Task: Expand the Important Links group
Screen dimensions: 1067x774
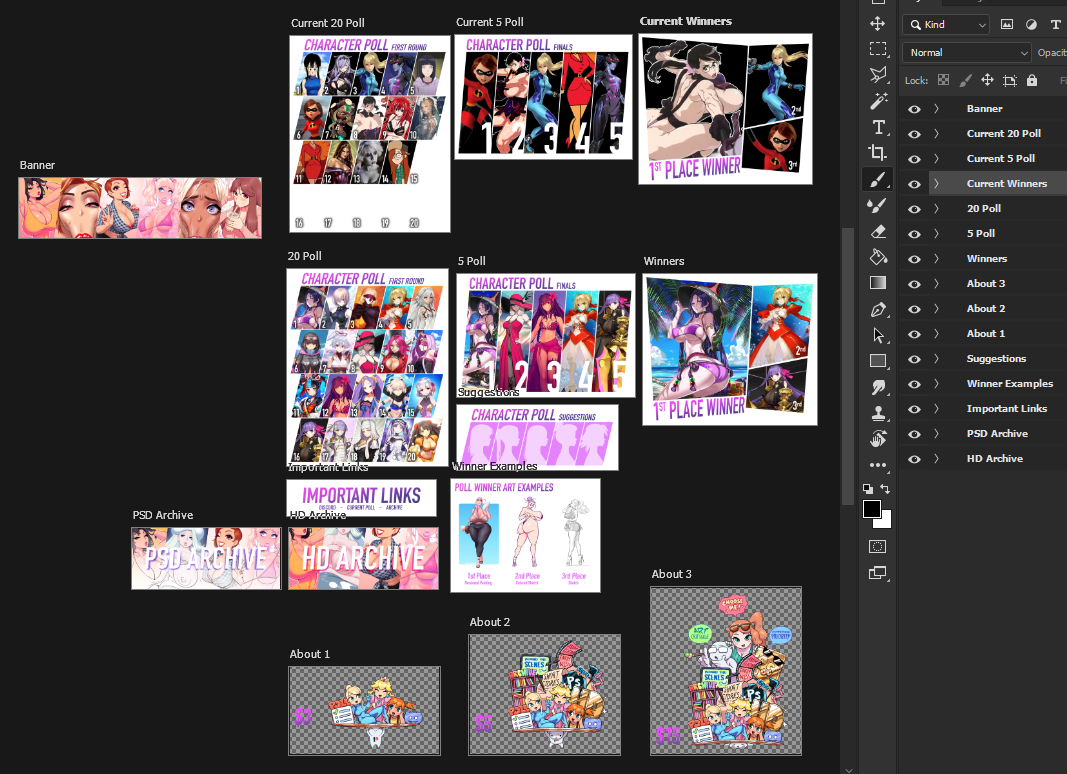Action: point(936,408)
